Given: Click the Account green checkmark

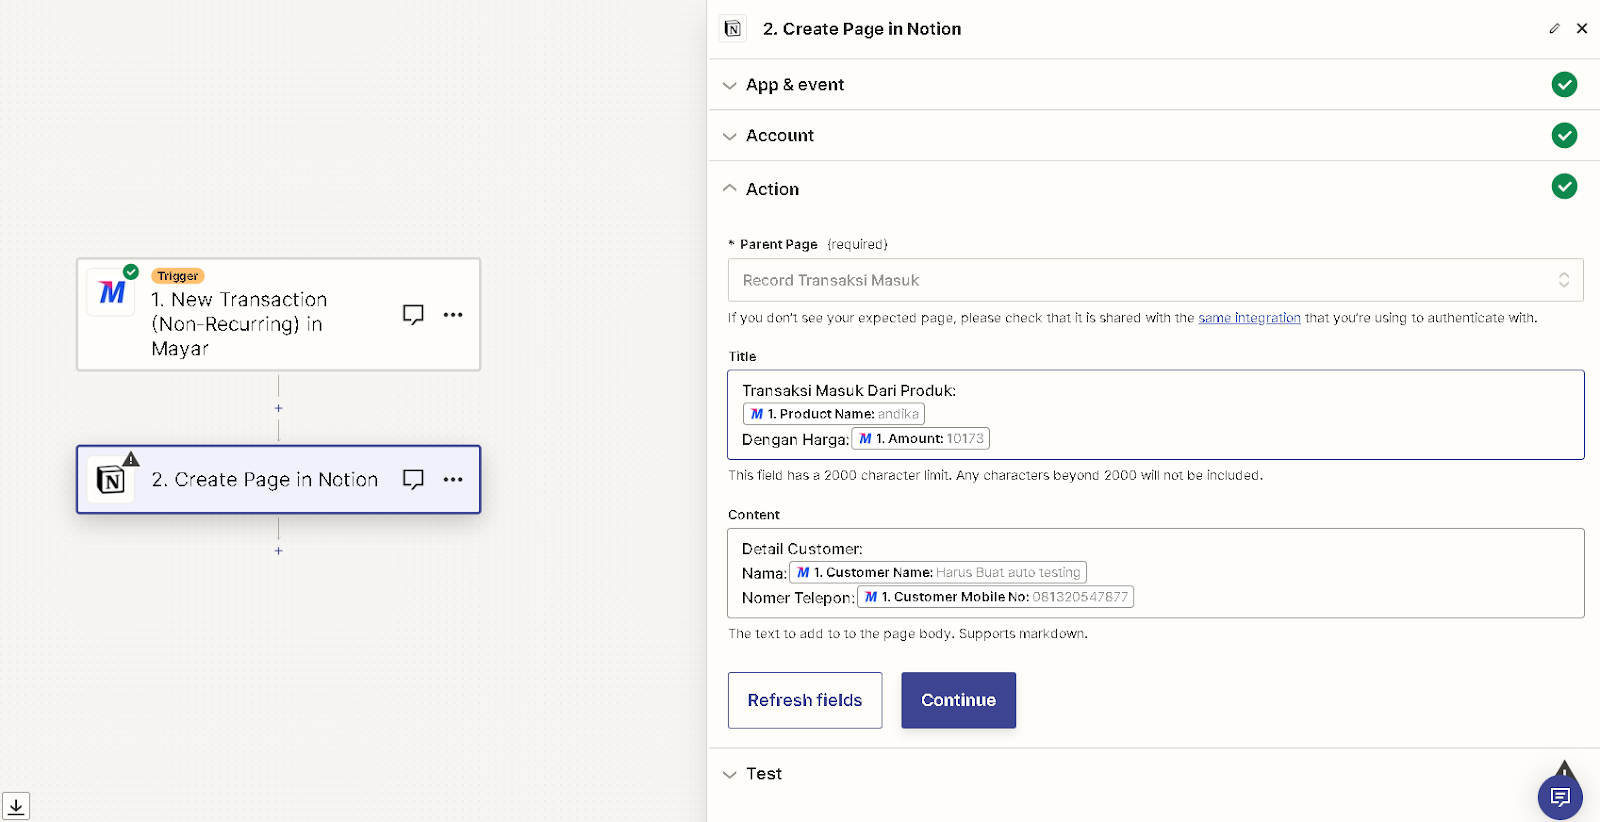Looking at the screenshot, I should point(1564,135).
